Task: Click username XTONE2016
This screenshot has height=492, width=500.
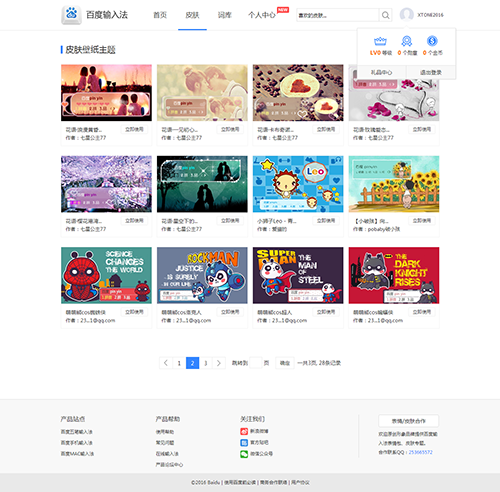Action: tap(430, 15)
